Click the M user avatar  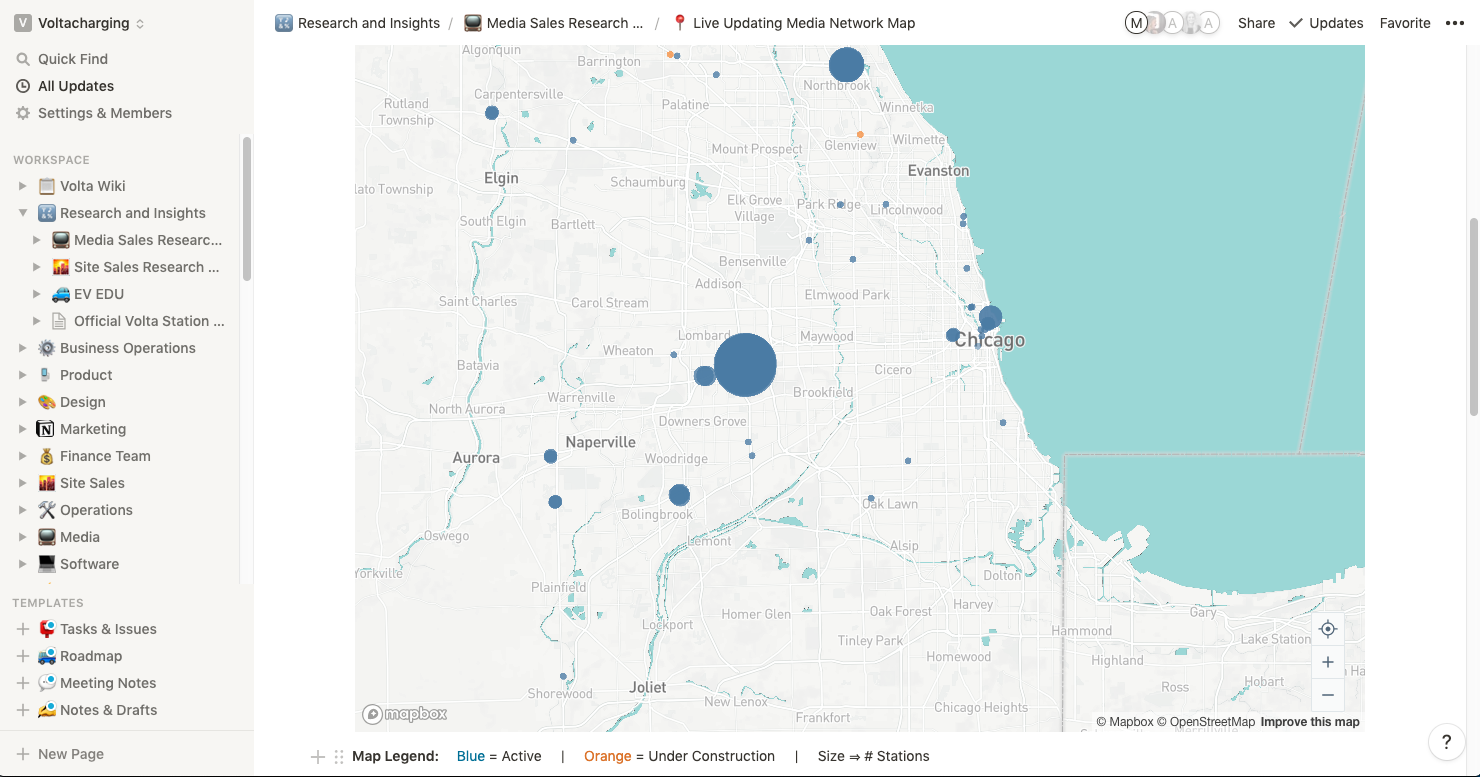tap(1136, 23)
